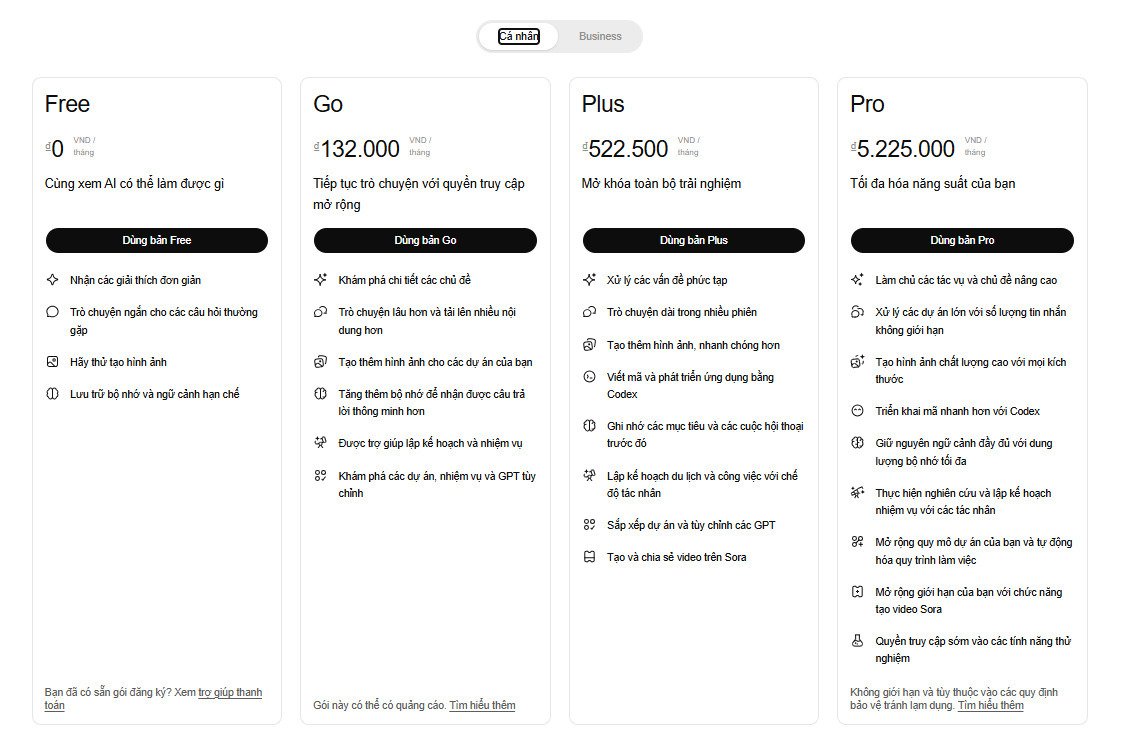Click Codex icon beside Viết mã và phát triển
Screen dimensions: 1126x747
[x=589, y=377]
